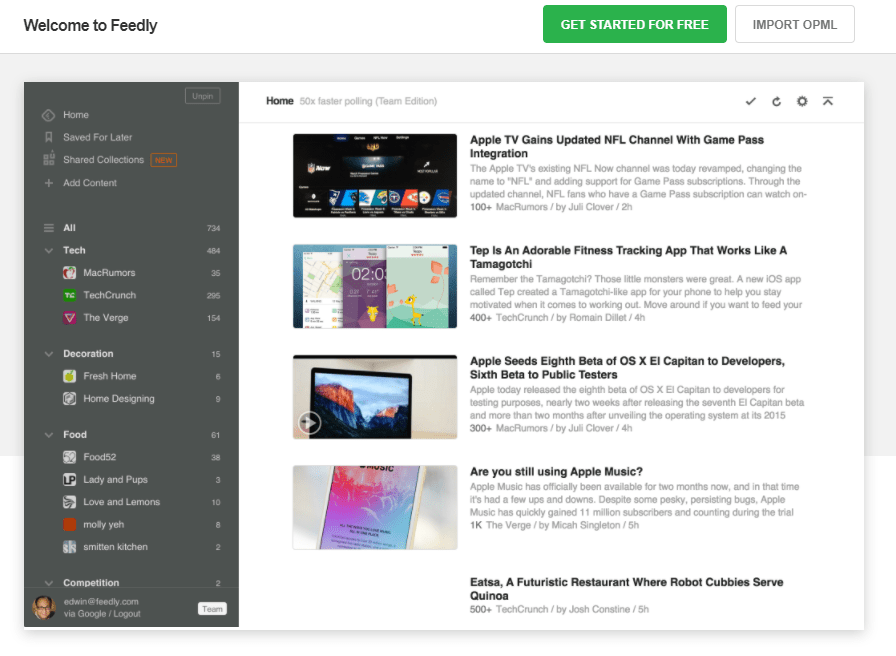Open the Eatsa Futuristic Restaurant article
Viewport: 896px width, 656px height.
(626, 589)
